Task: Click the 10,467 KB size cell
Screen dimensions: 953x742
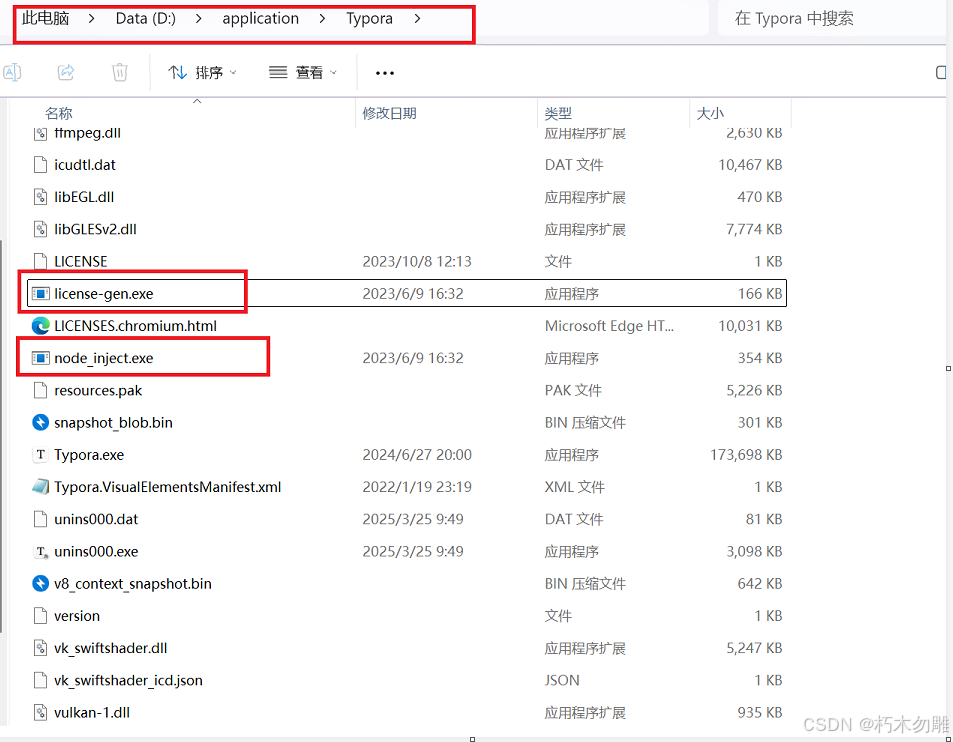Action: [750, 165]
